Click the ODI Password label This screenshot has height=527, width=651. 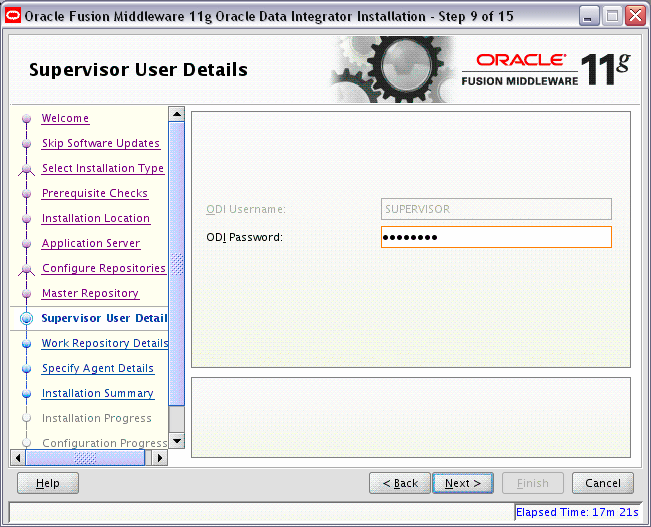[245, 237]
